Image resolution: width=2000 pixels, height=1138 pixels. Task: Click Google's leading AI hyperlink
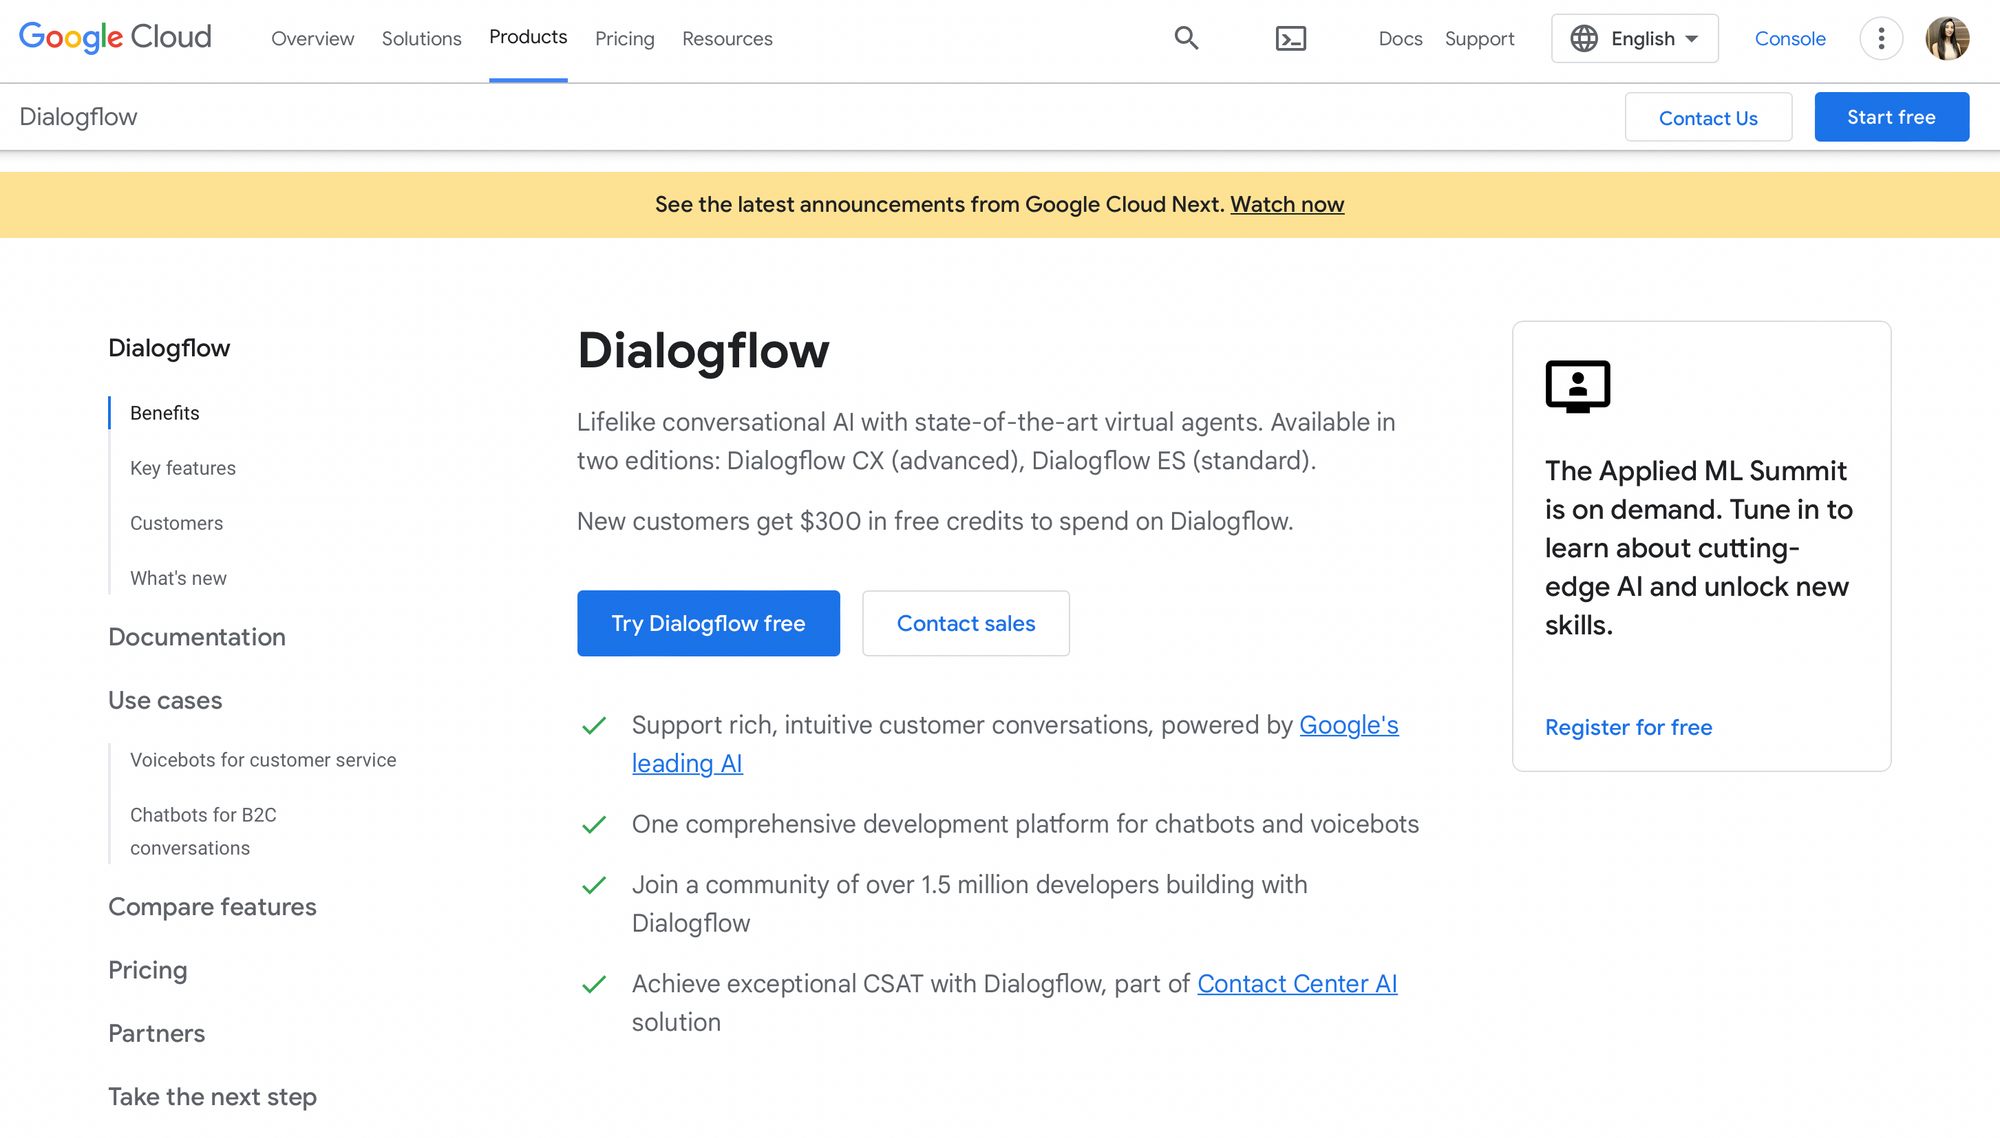[1015, 744]
